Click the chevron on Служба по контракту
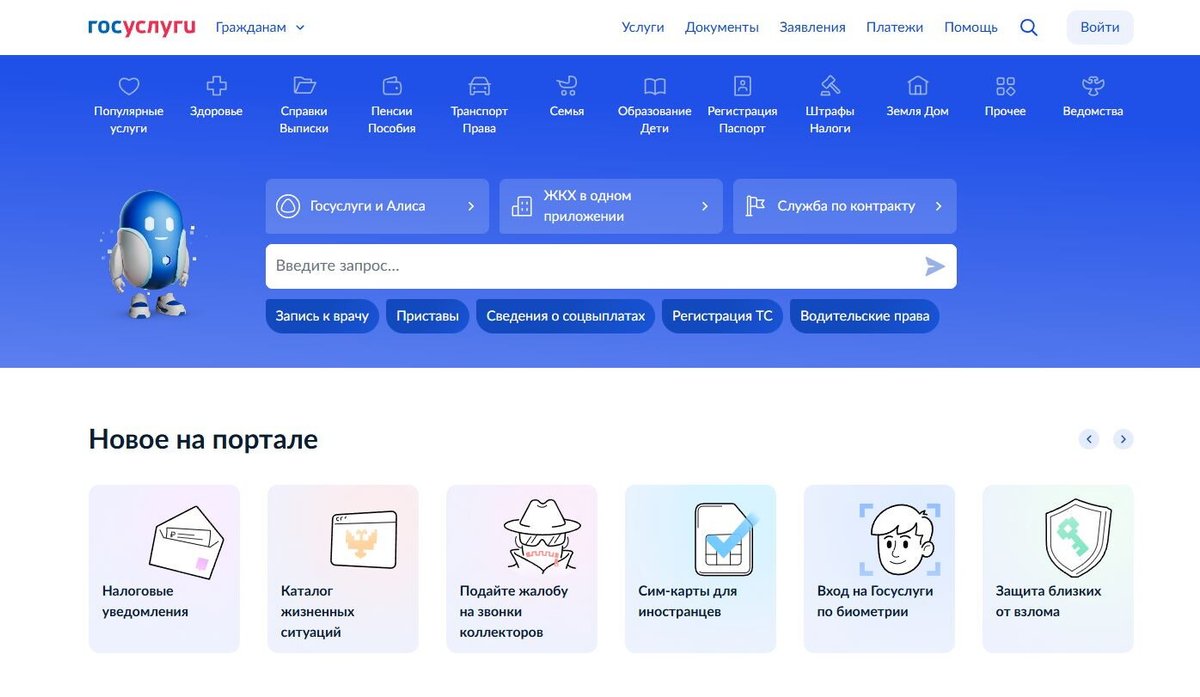This screenshot has height=697, width=1200. 939,206
